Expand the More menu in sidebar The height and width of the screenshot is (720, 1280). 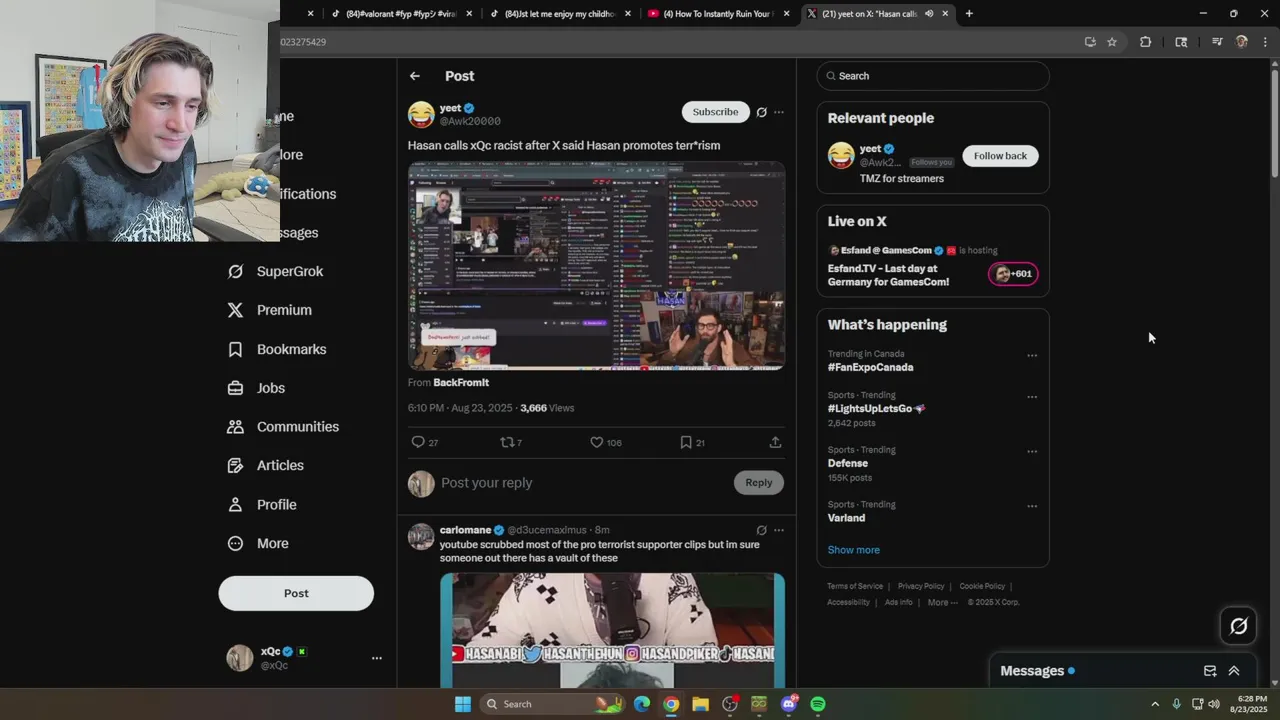click(x=258, y=544)
